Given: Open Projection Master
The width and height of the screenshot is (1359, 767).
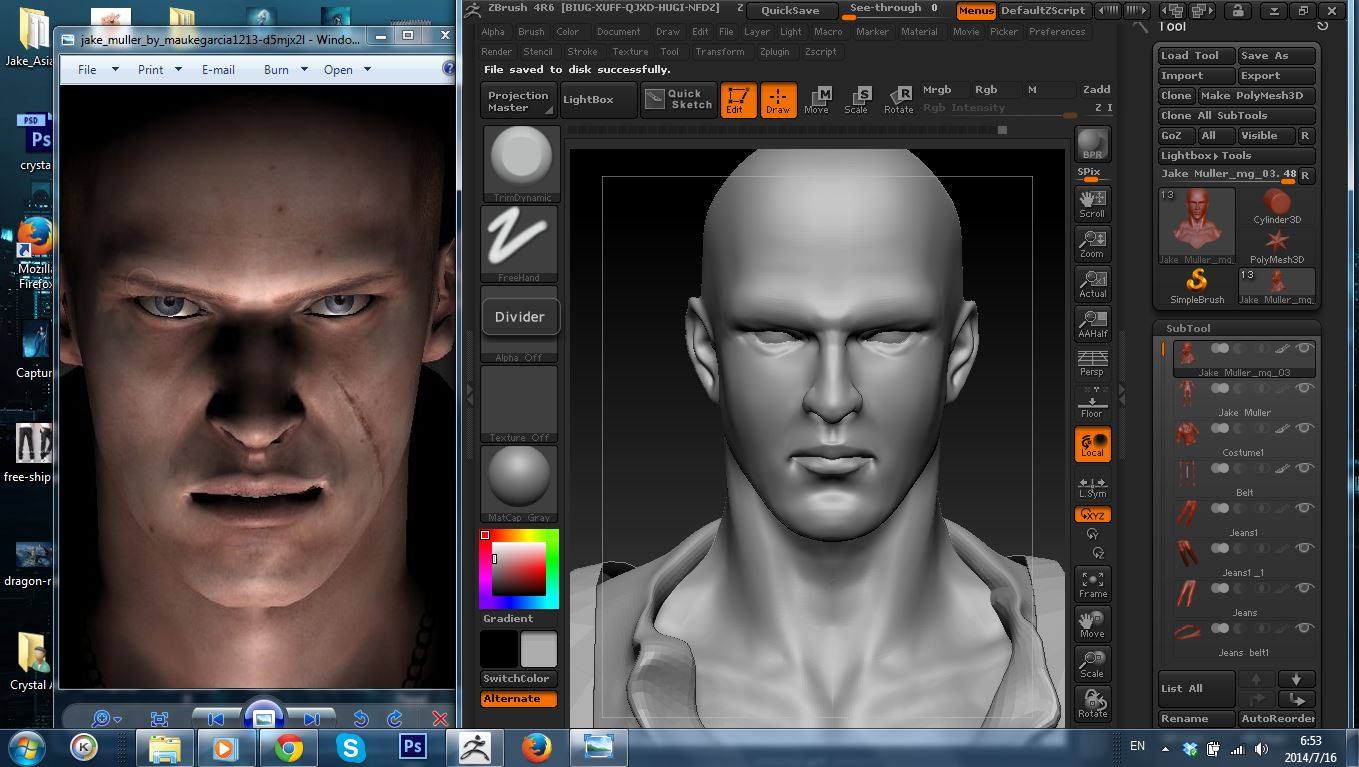Looking at the screenshot, I should (x=518, y=101).
